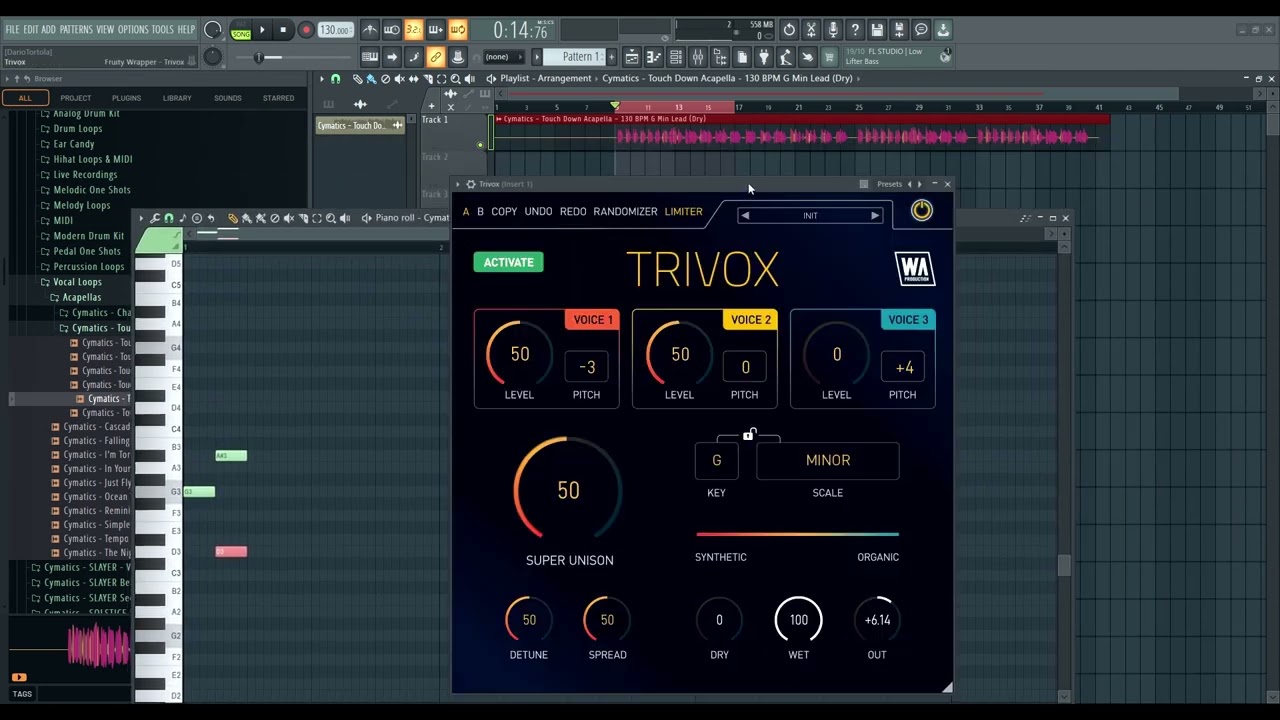Click the Voice 1 LEVEL knob

pyautogui.click(x=520, y=355)
